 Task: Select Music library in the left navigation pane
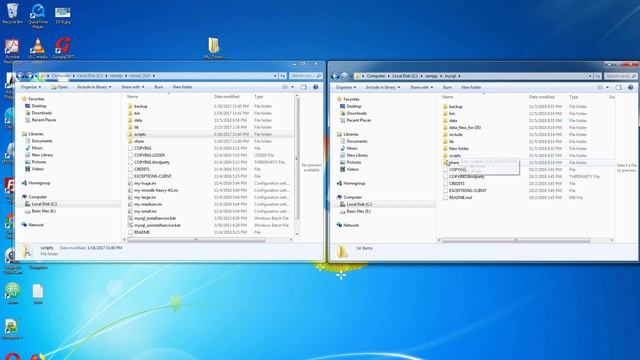[x=37, y=148]
